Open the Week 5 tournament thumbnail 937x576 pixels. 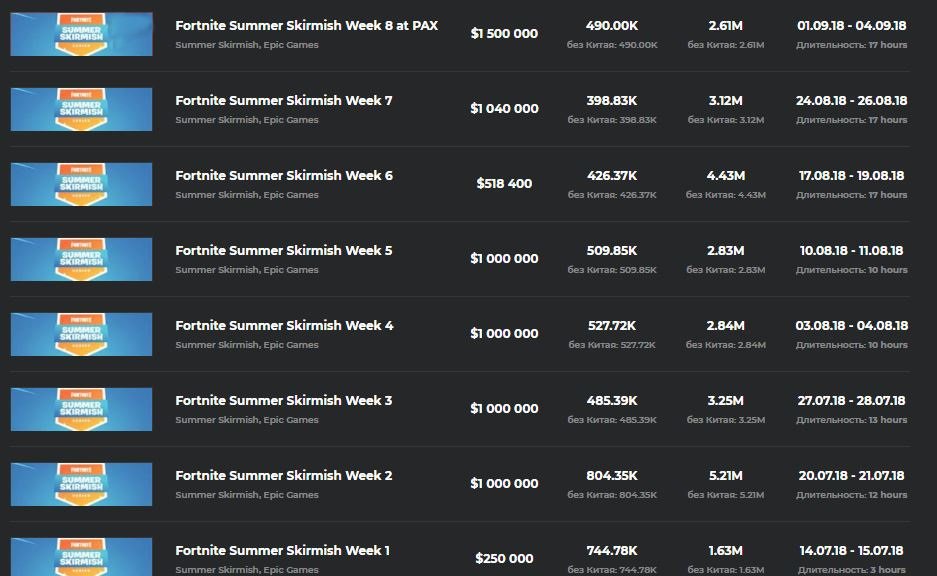pos(81,259)
